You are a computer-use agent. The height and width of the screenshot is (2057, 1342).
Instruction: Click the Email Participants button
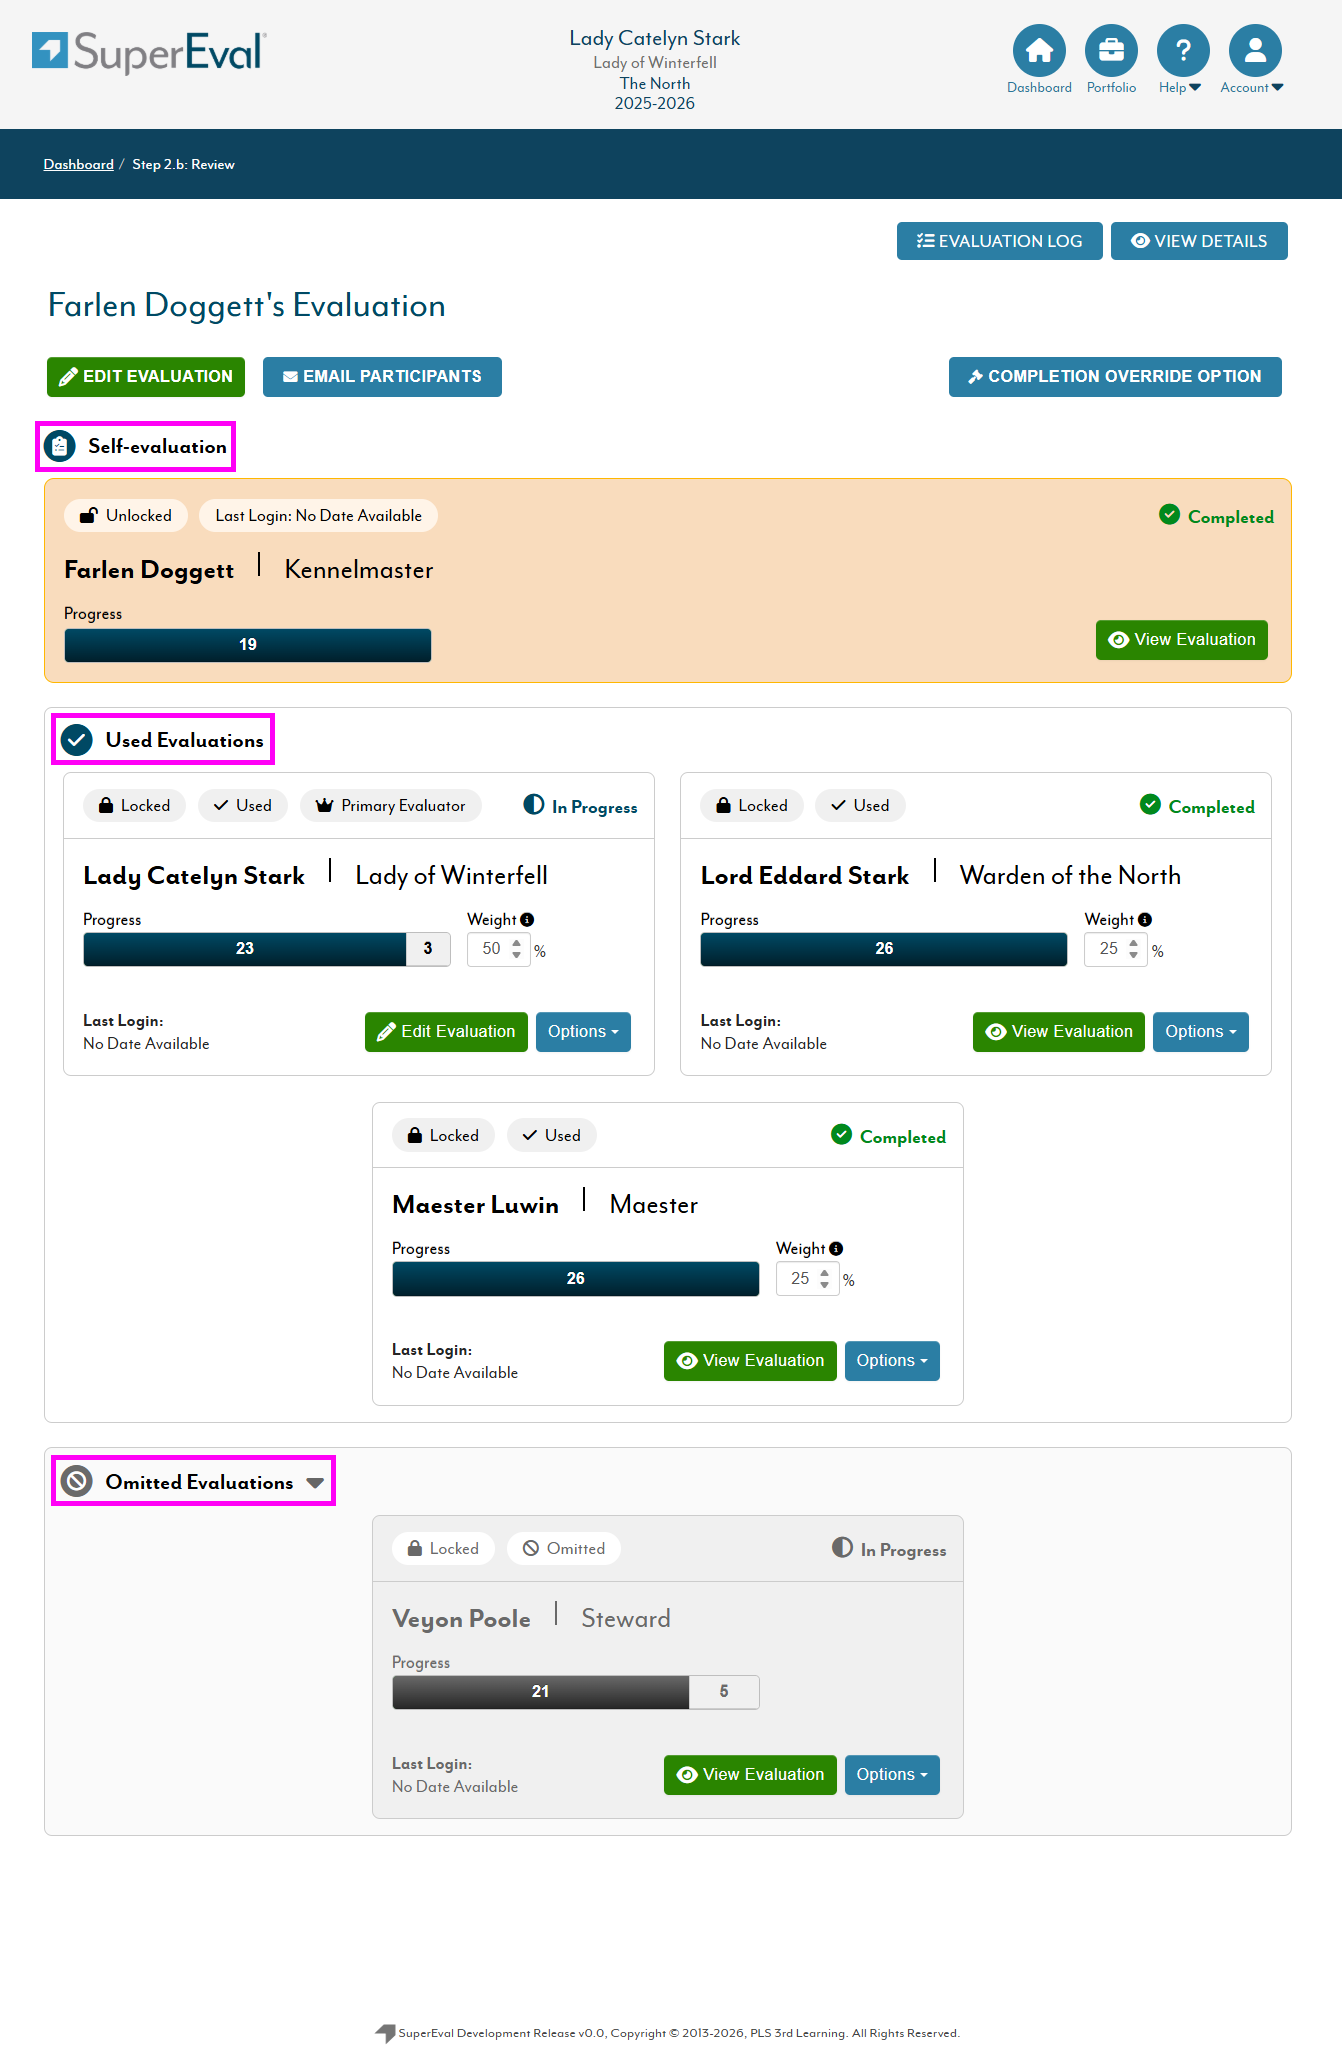[382, 377]
